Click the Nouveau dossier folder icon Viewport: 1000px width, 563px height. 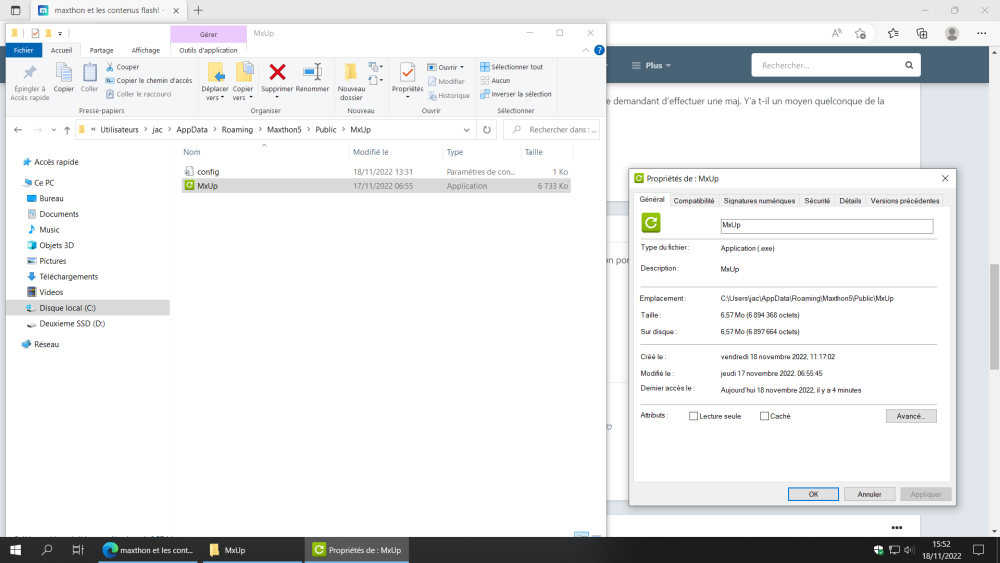tap(351, 72)
